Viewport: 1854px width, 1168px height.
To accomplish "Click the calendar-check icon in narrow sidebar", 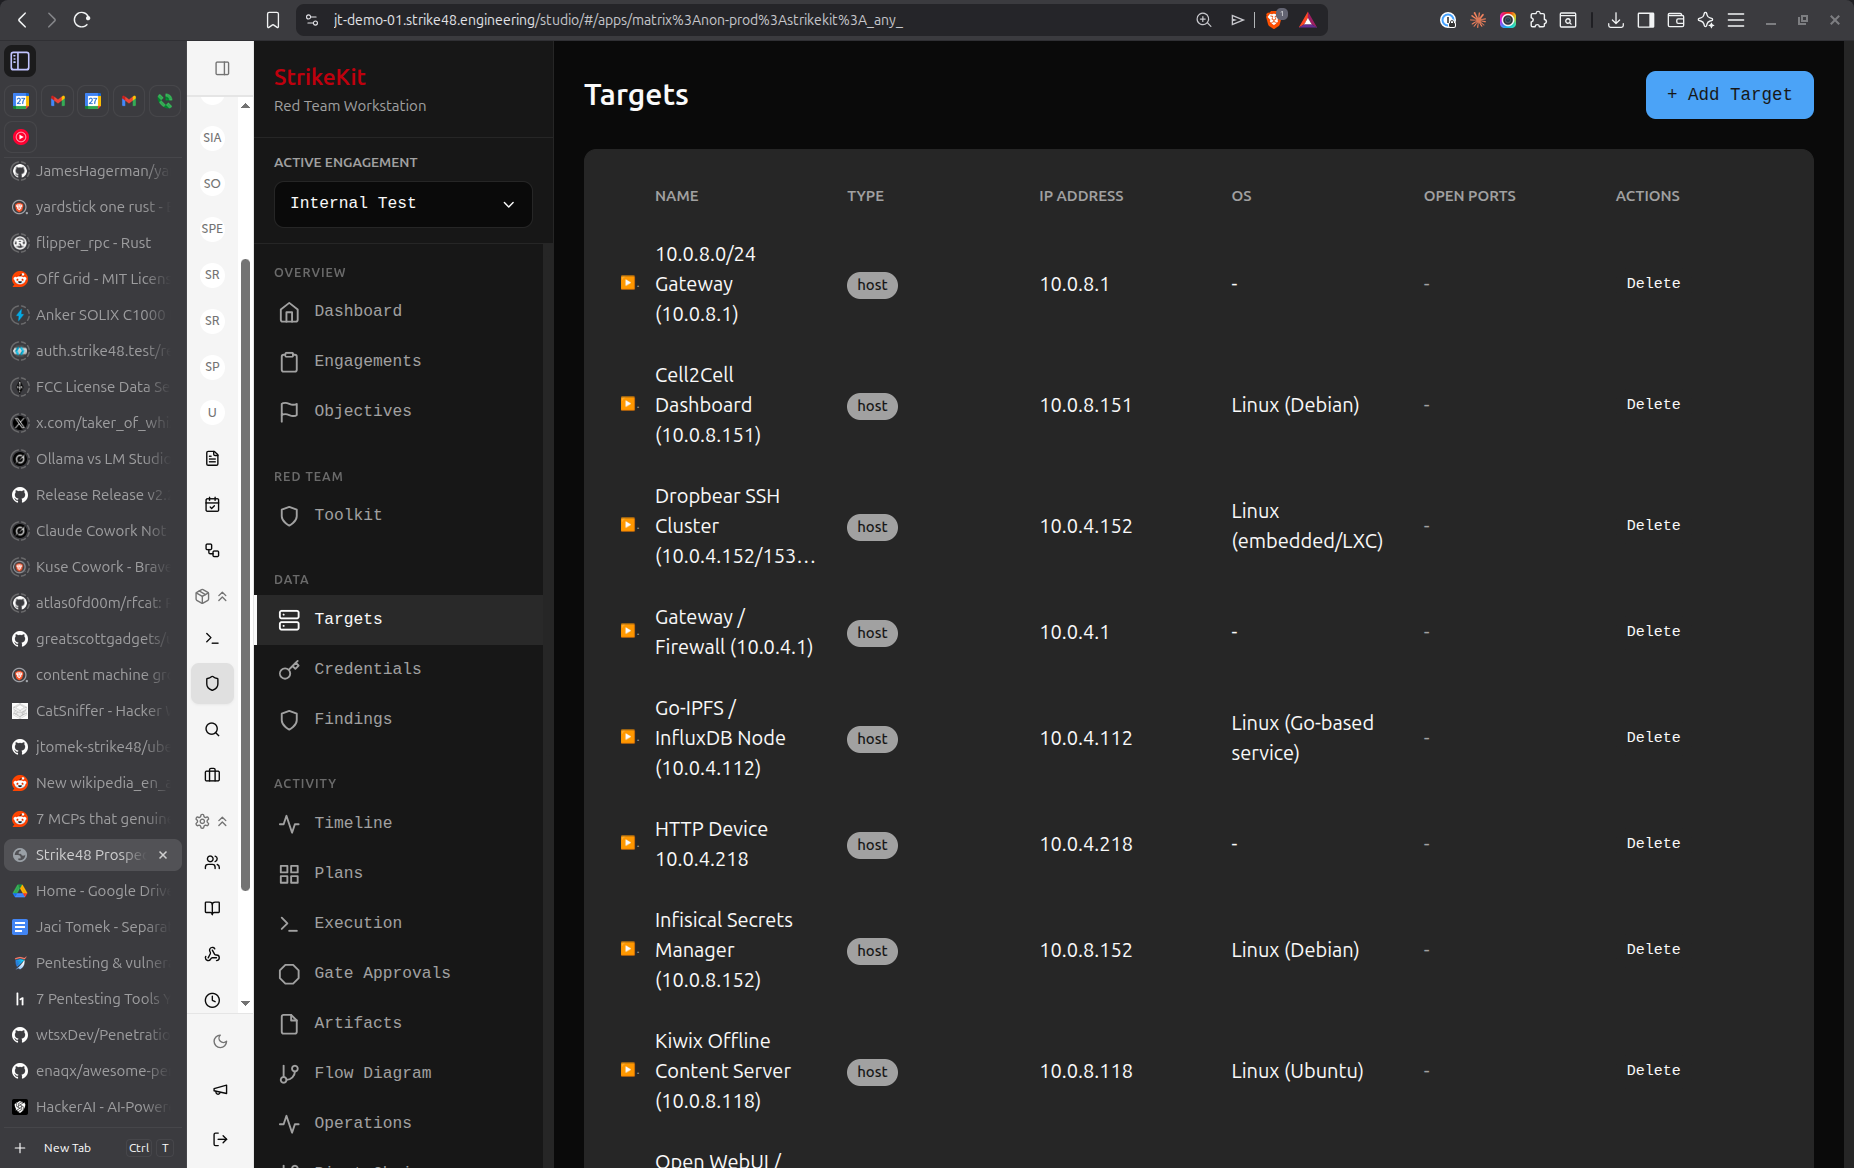I will (212, 504).
